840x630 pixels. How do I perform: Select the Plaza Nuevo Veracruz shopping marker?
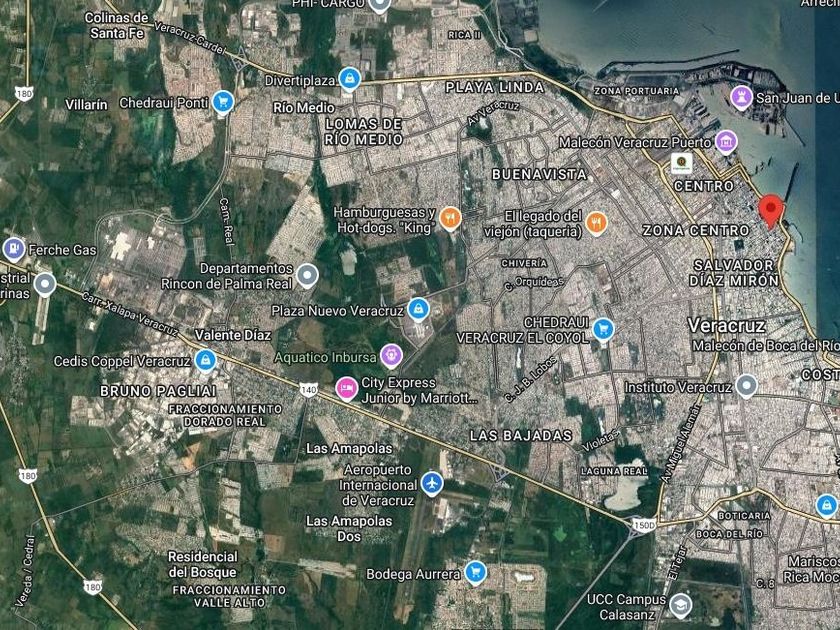(x=418, y=309)
